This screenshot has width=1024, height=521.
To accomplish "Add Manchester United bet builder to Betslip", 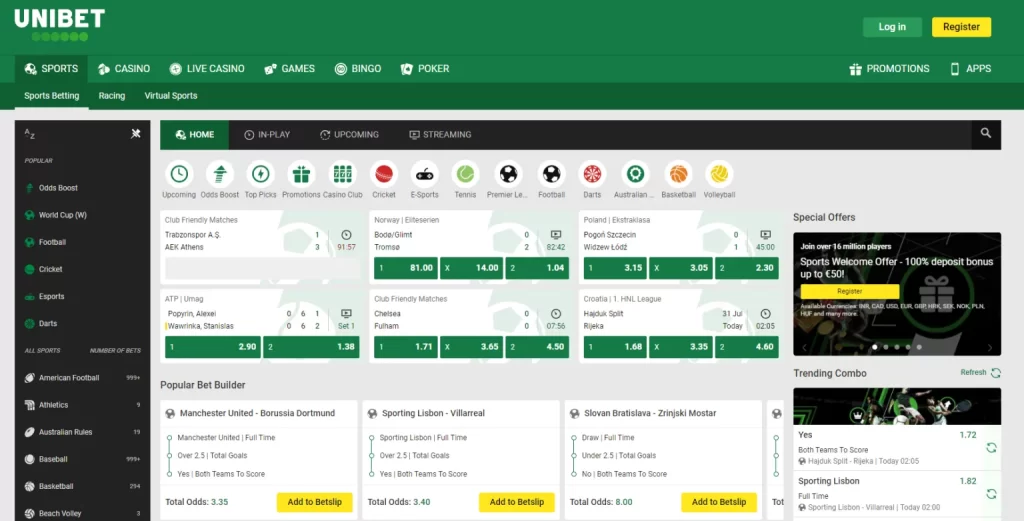I will click(x=314, y=502).
